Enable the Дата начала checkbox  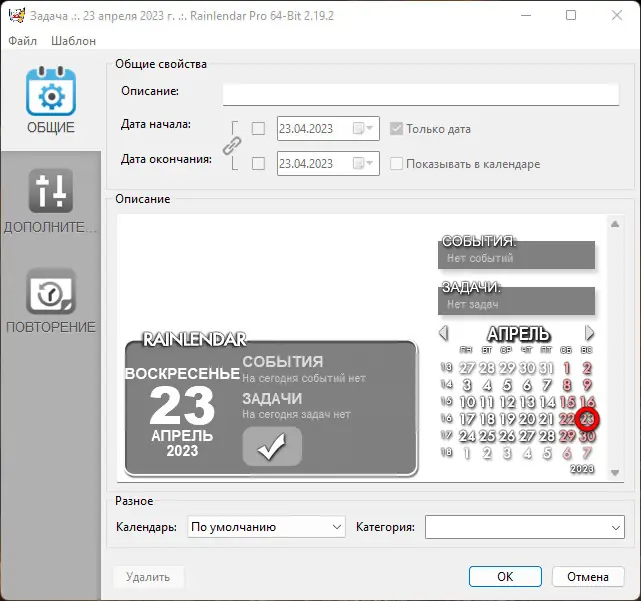(x=258, y=129)
